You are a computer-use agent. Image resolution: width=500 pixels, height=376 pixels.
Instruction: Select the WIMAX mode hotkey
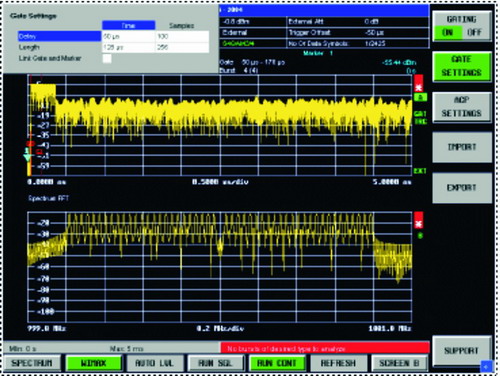click(x=93, y=363)
